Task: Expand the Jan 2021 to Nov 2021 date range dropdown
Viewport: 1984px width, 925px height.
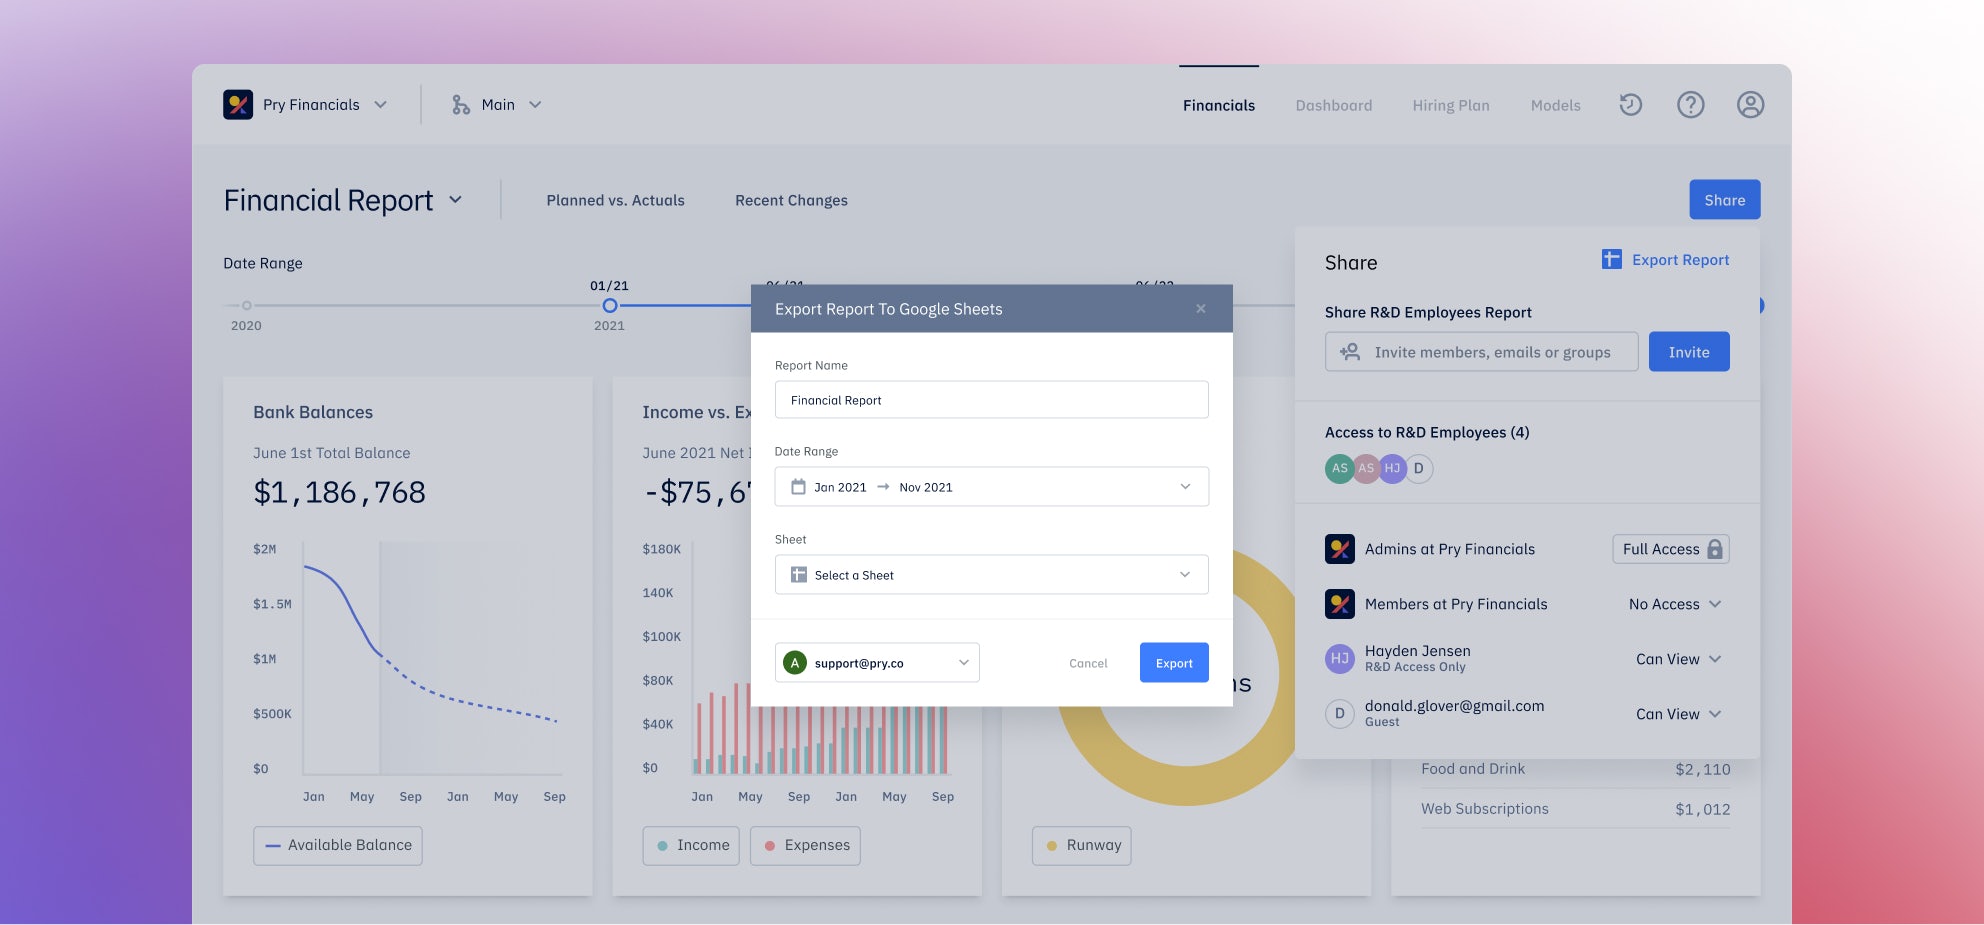Action: 991,487
